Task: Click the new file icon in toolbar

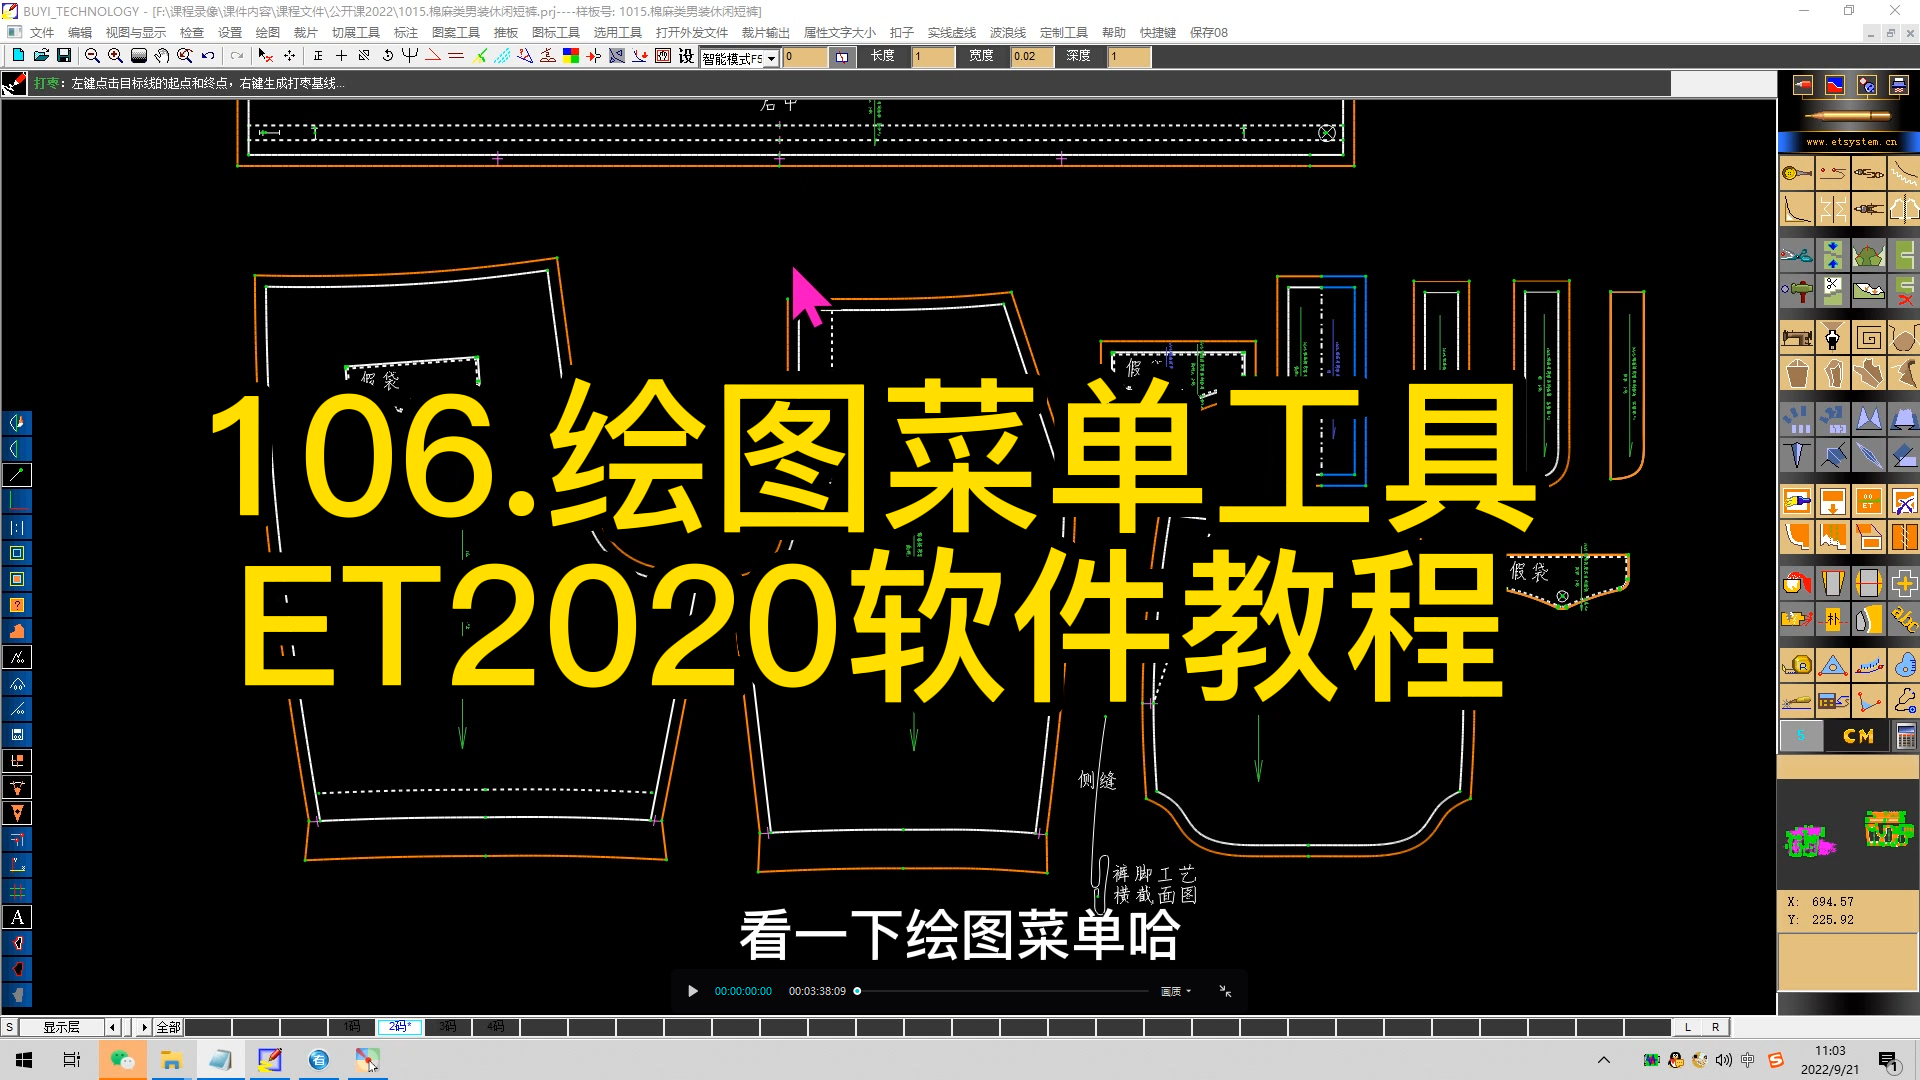Action: pyautogui.click(x=17, y=56)
